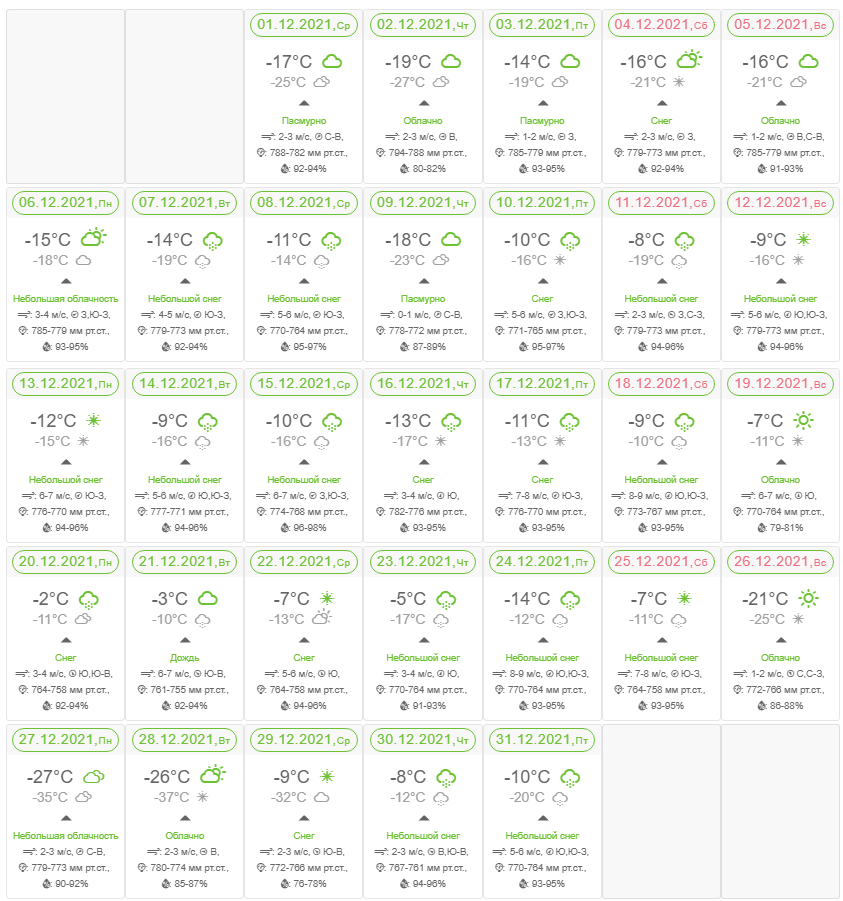Image resolution: width=843 pixels, height=901 pixels.
Task: Click wind icon in 06.12.2021 cell
Action: click(25, 315)
